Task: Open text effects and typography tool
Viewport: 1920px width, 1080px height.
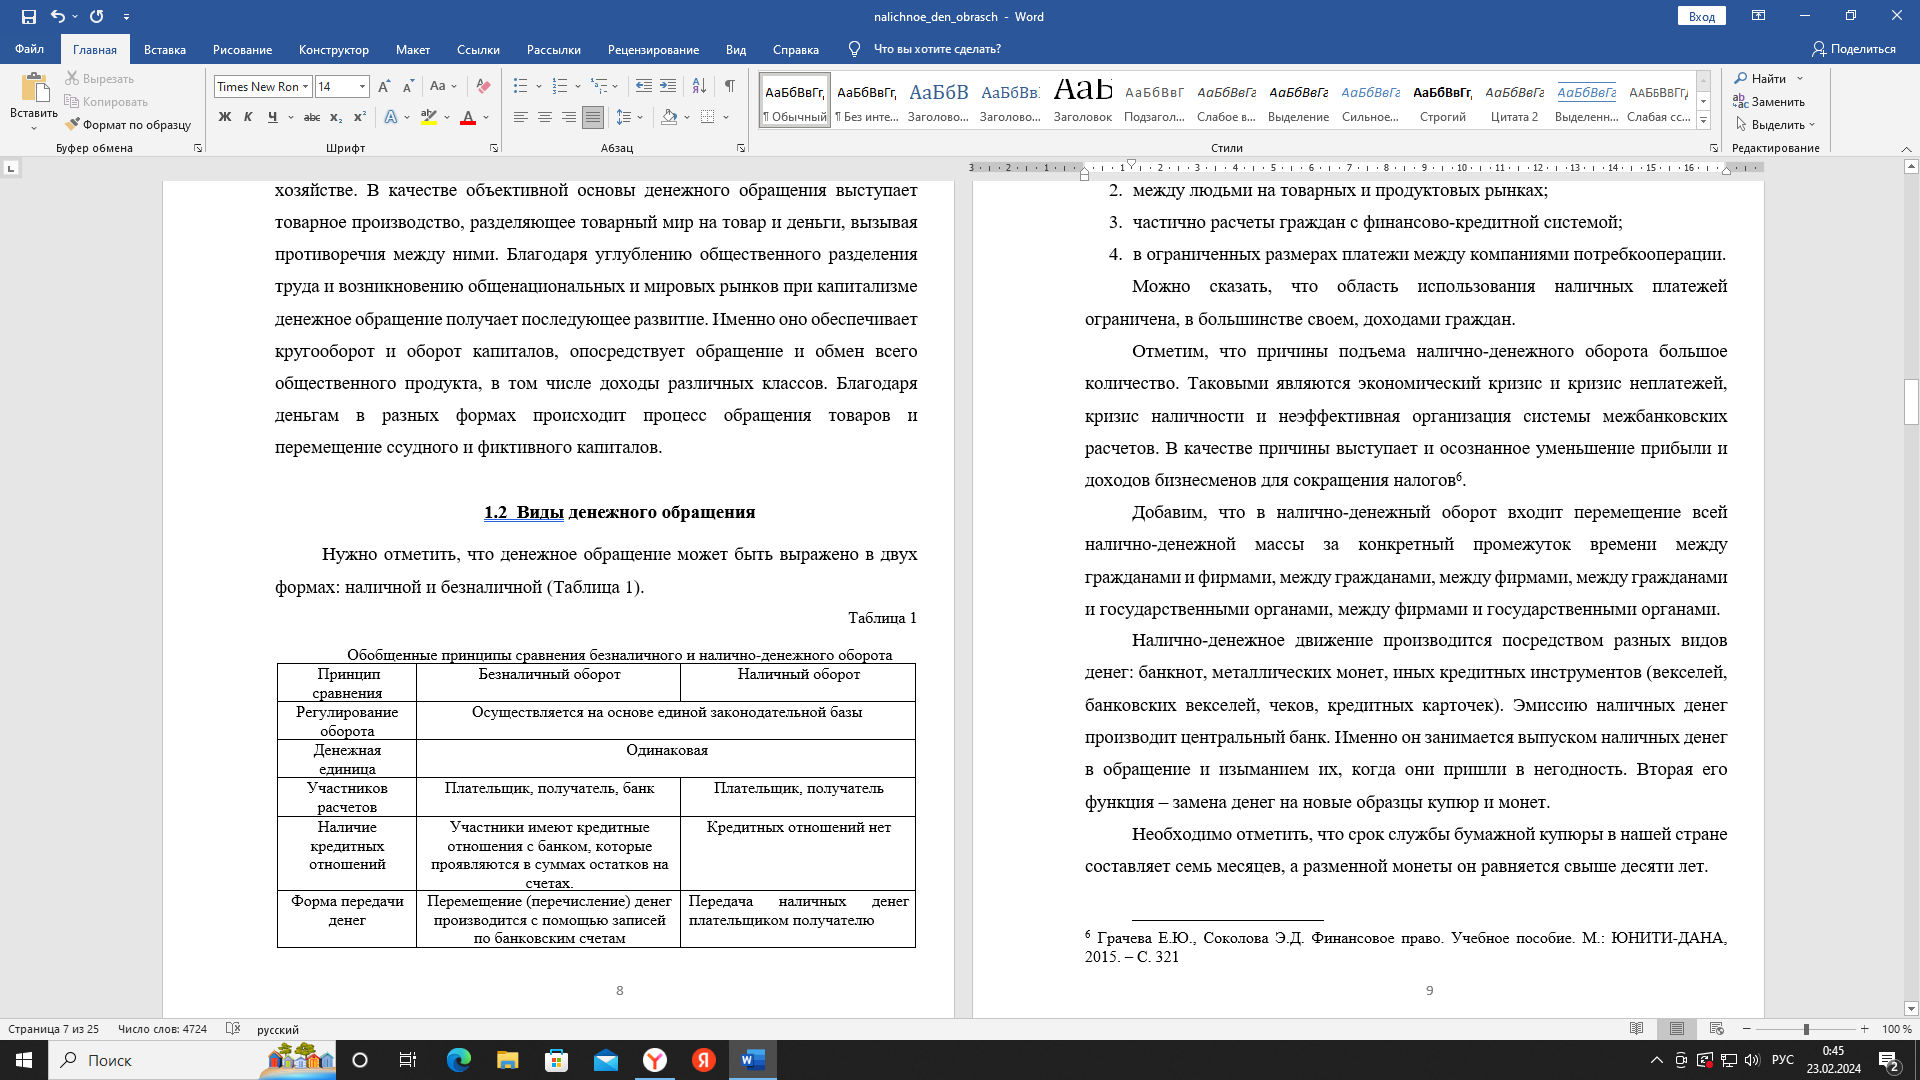Action: [x=391, y=117]
